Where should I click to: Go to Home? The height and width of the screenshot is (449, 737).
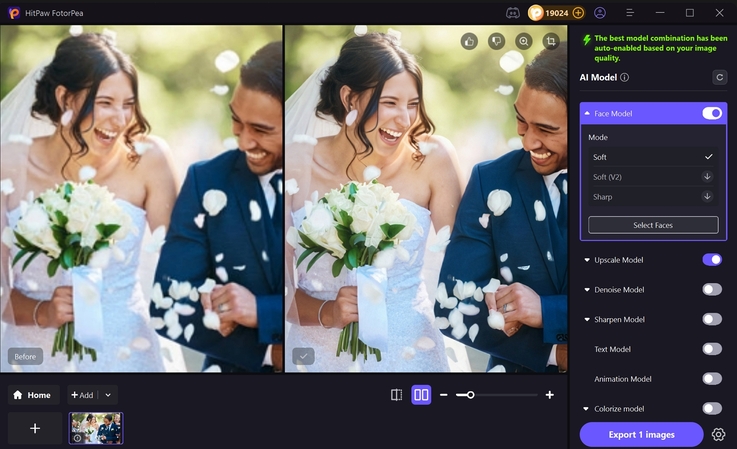click(33, 395)
